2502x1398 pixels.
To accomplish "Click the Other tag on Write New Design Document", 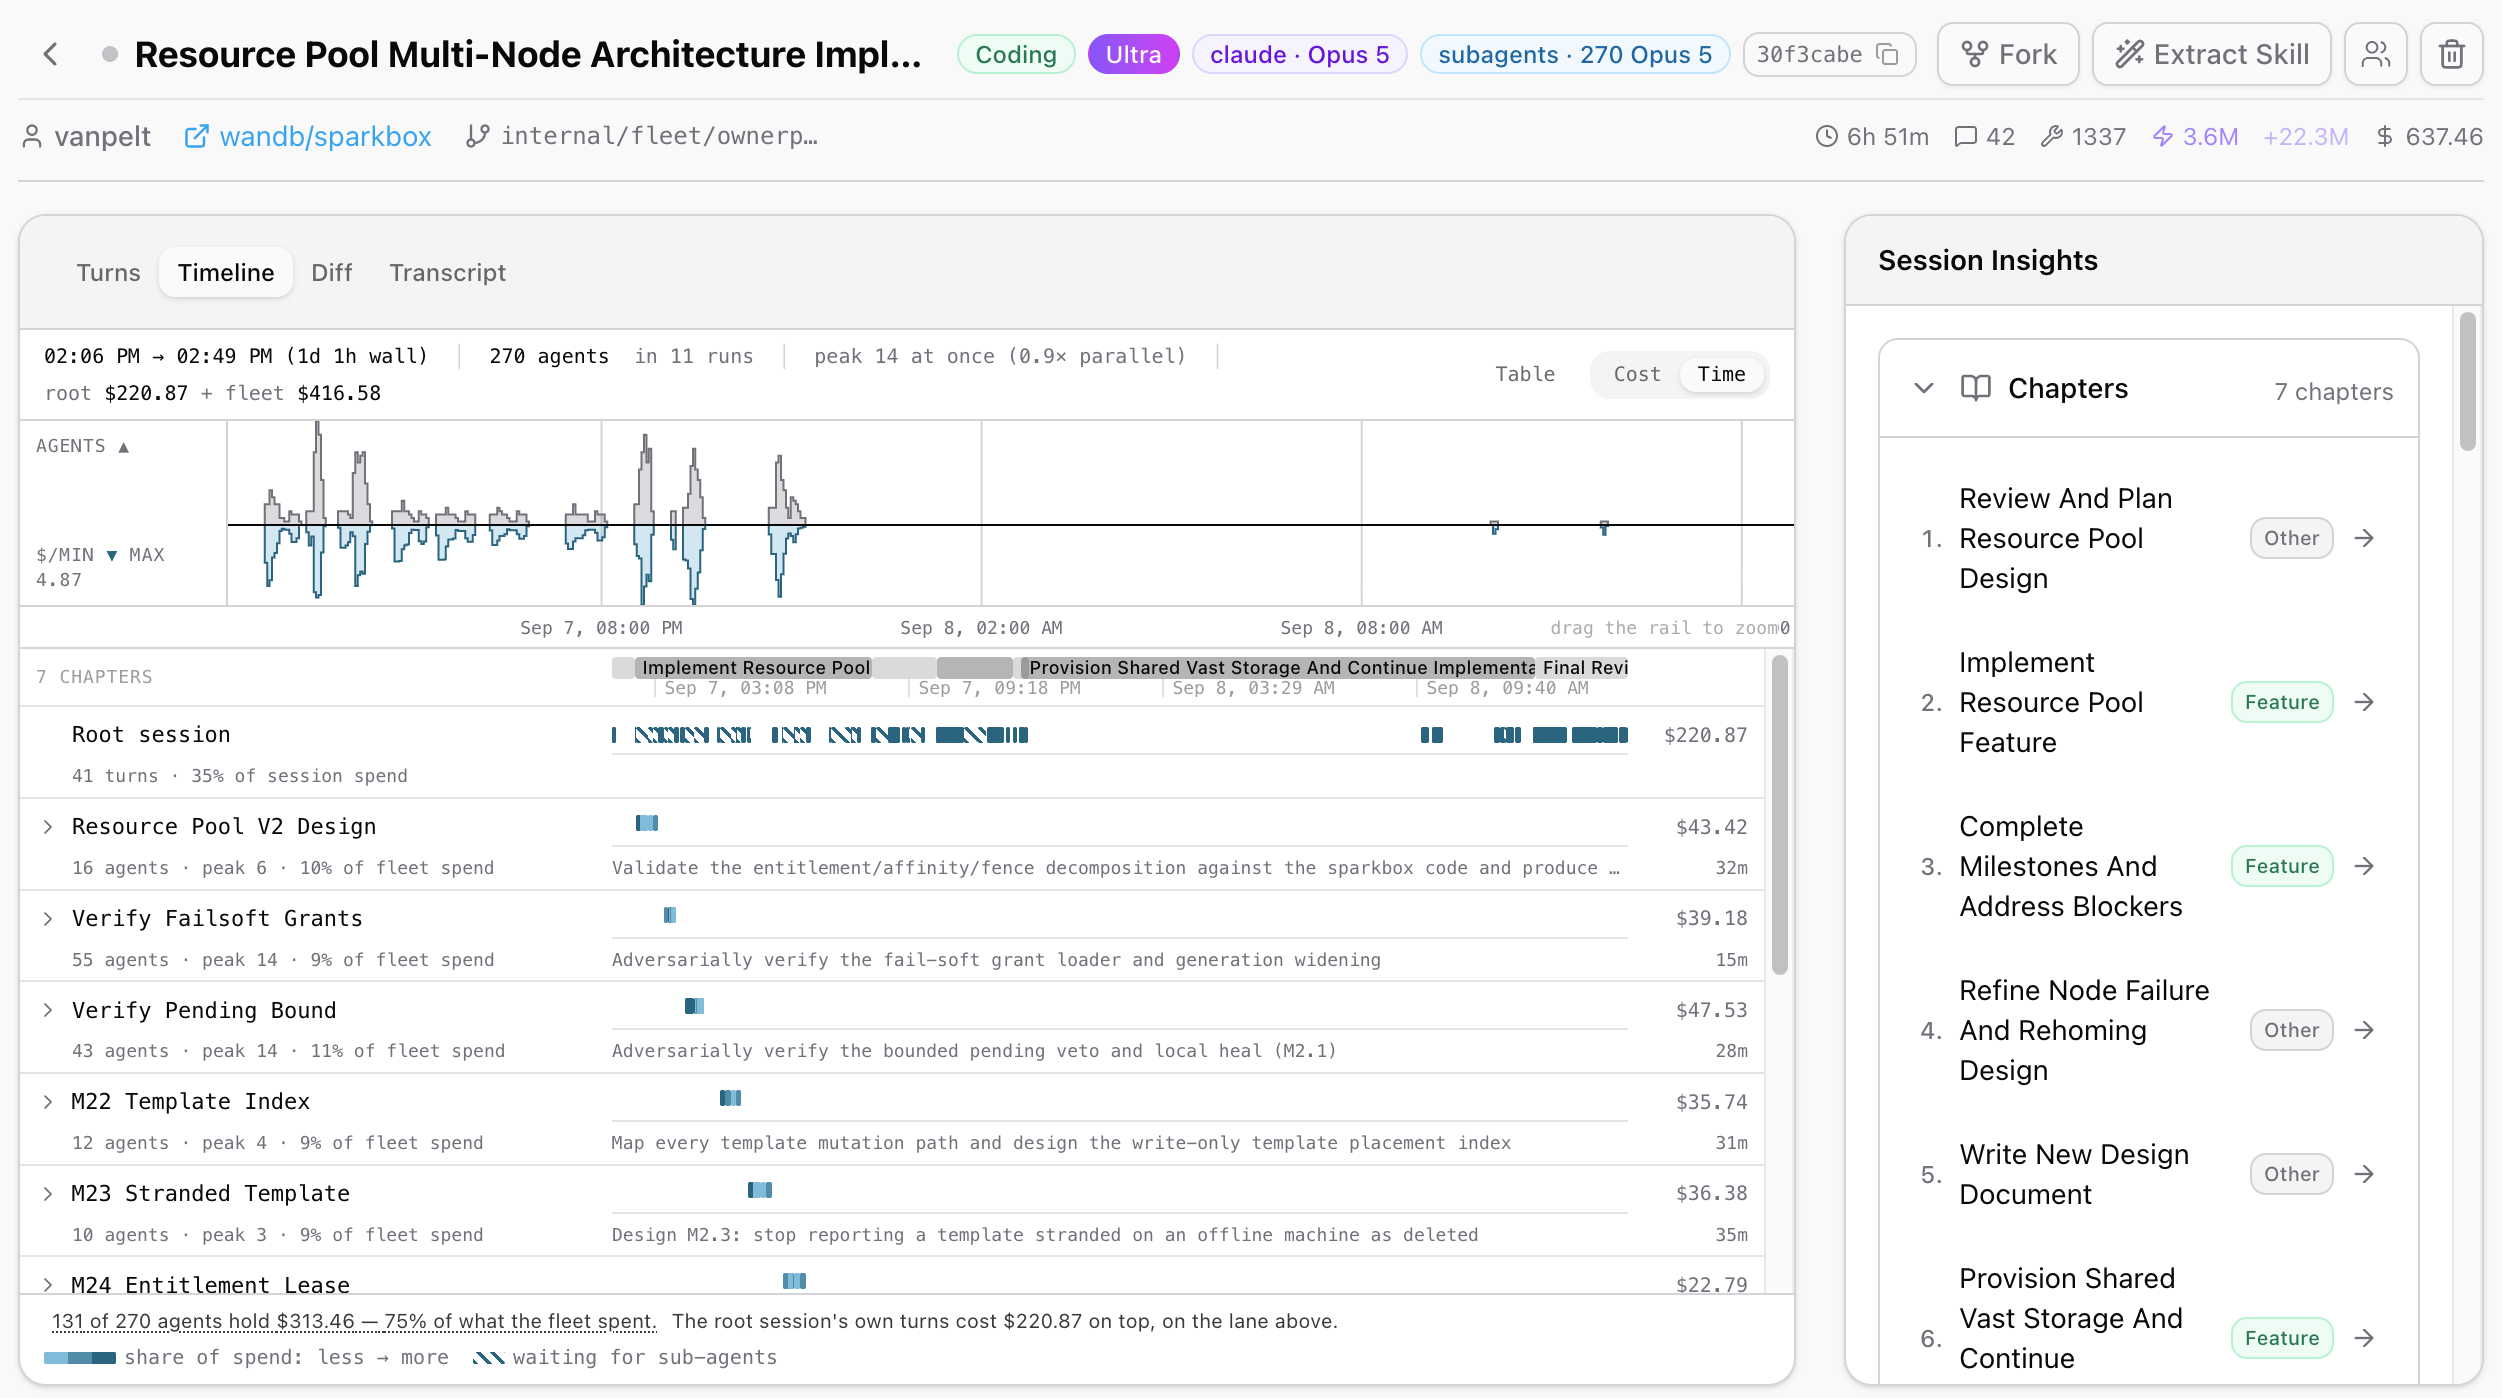I will point(2291,1174).
